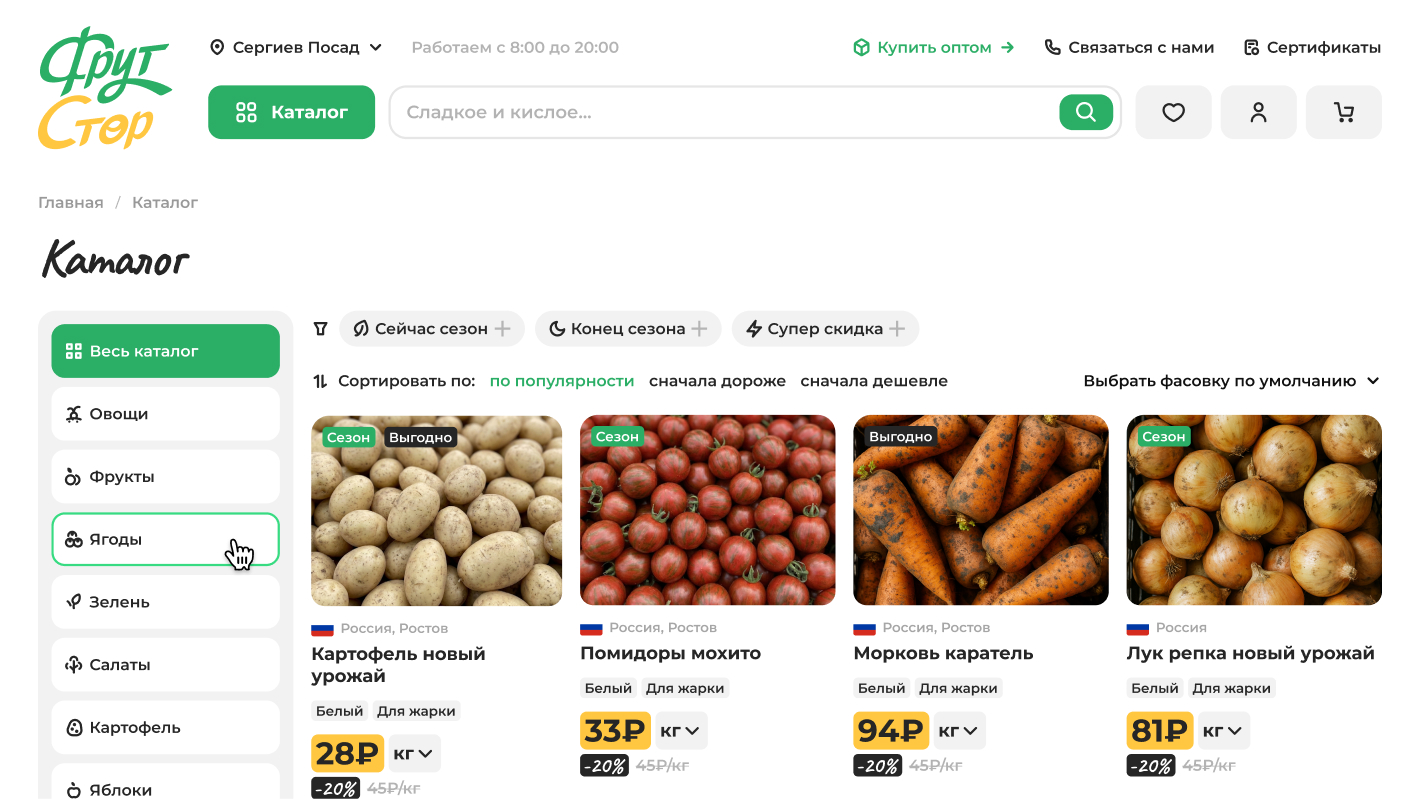Toggle the Сейчас сезон filter chip

431,329
